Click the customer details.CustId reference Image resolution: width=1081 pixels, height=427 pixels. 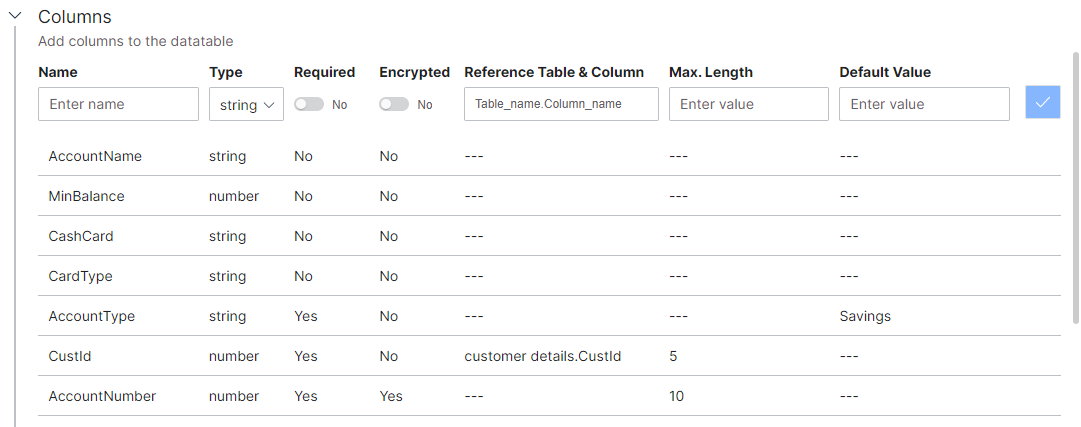[543, 356]
